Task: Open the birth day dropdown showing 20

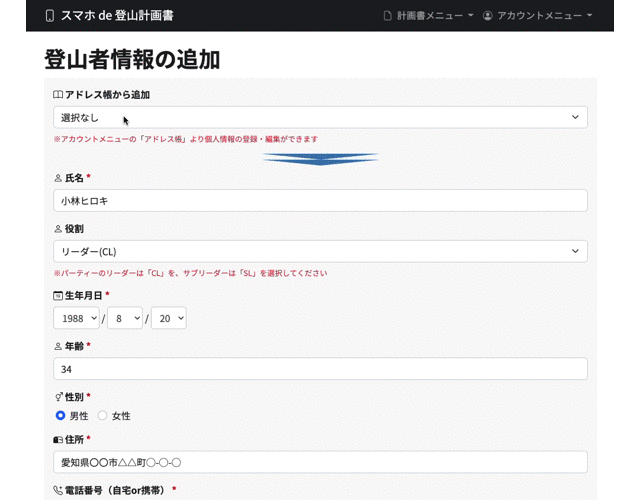Action: coord(169,318)
